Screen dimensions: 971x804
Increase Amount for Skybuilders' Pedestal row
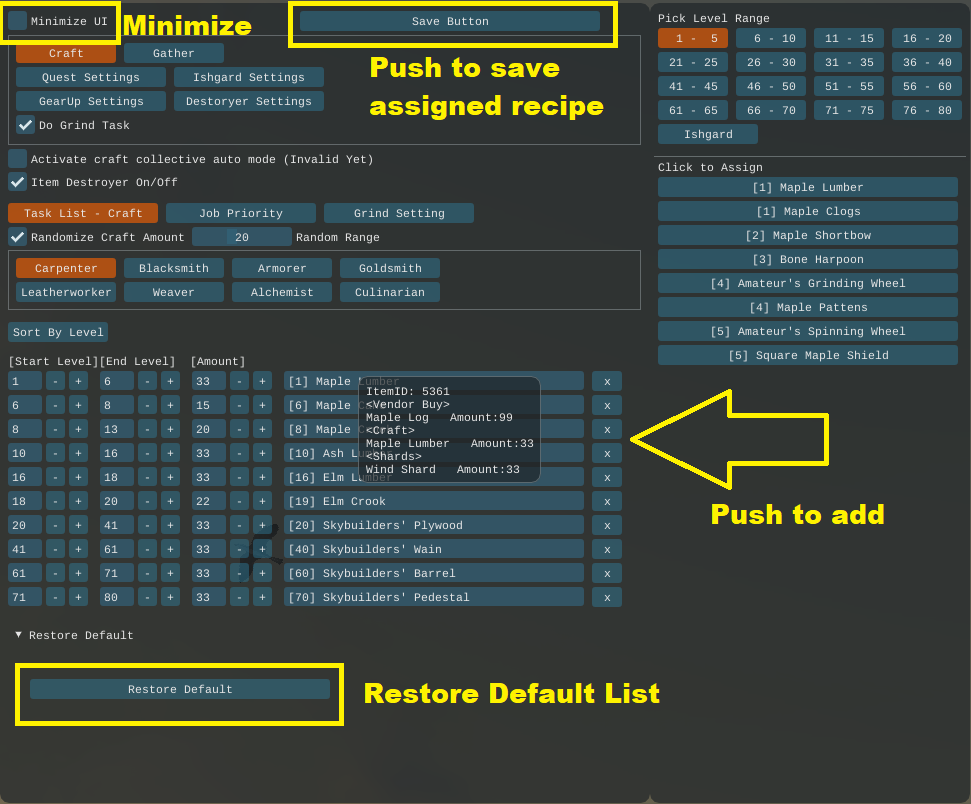pyautogui.click(x=262, y=597)
